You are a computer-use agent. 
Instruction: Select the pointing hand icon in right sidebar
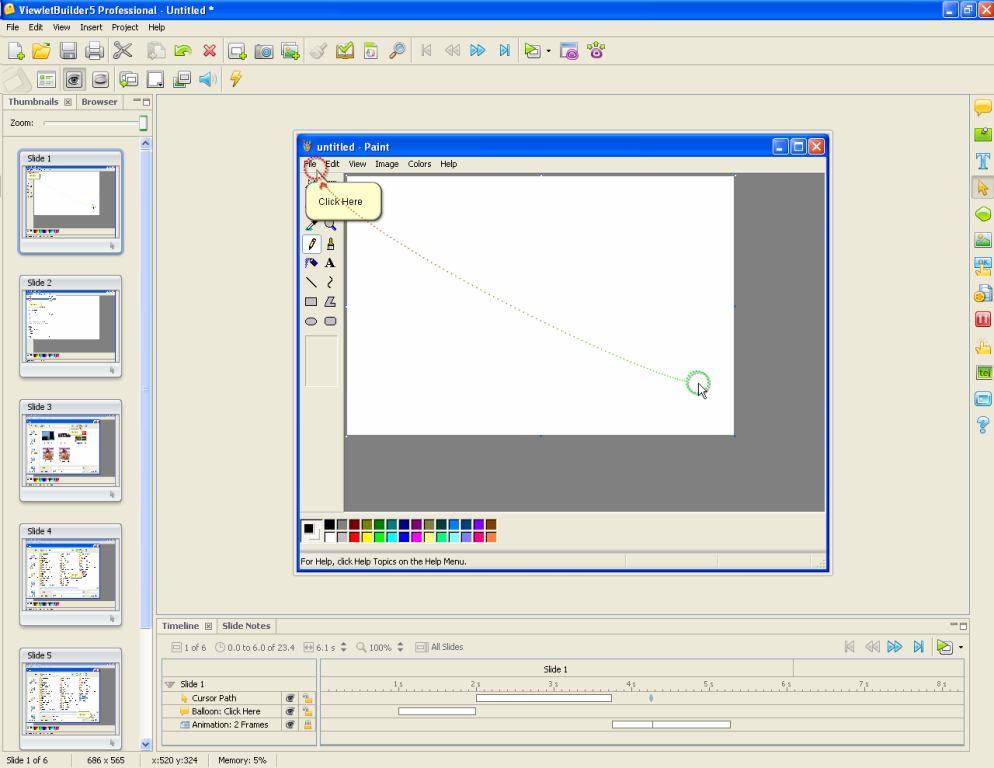(x=983, y=346)
